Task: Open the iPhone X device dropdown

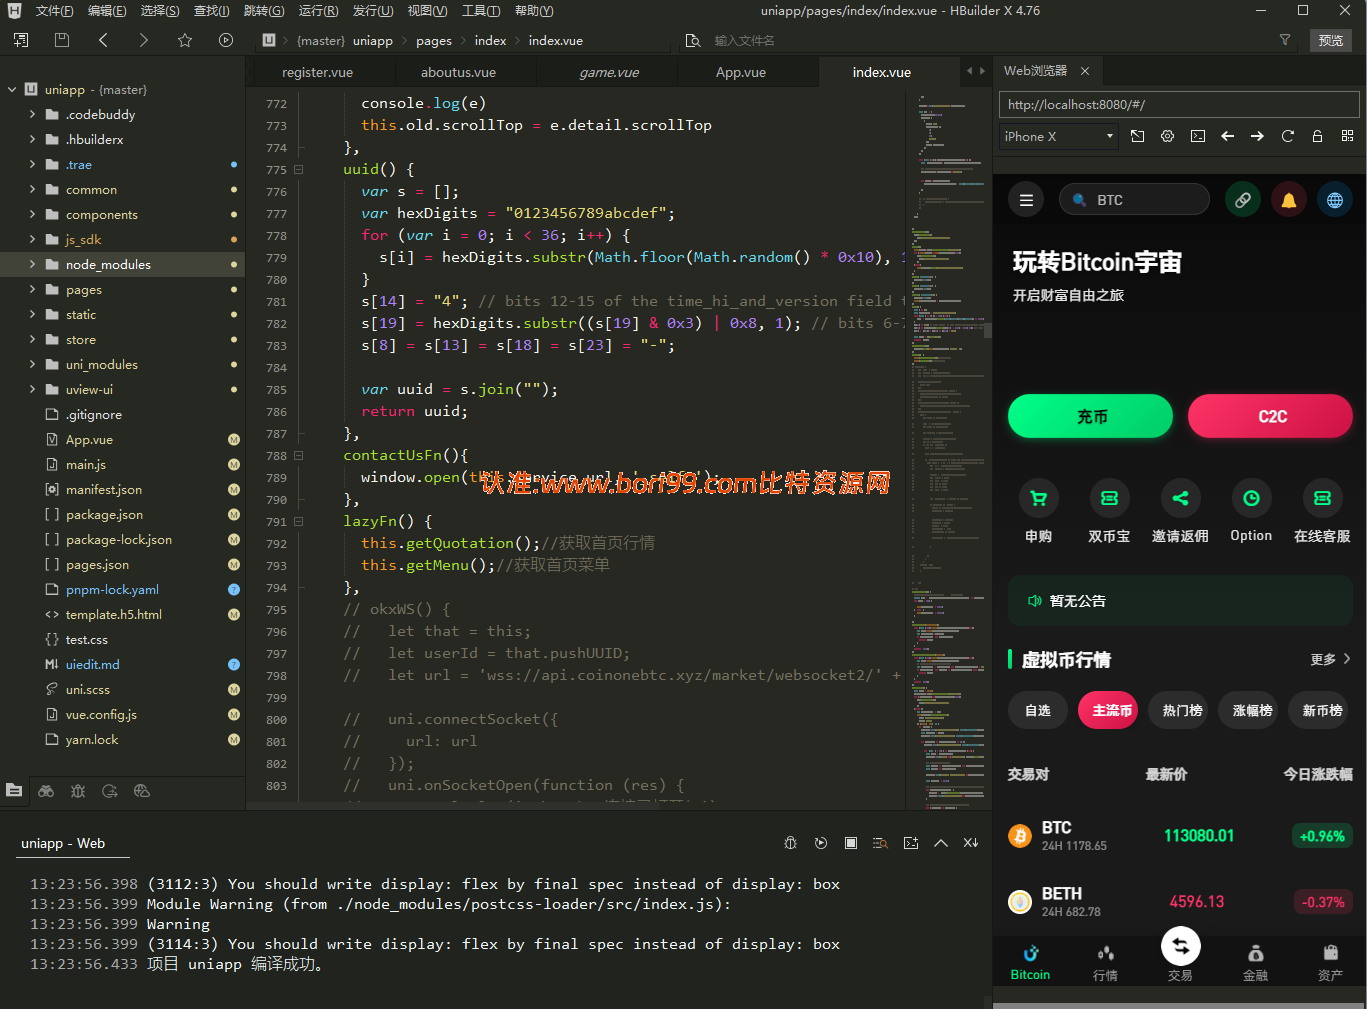Action: click(x=1059, y=136)
